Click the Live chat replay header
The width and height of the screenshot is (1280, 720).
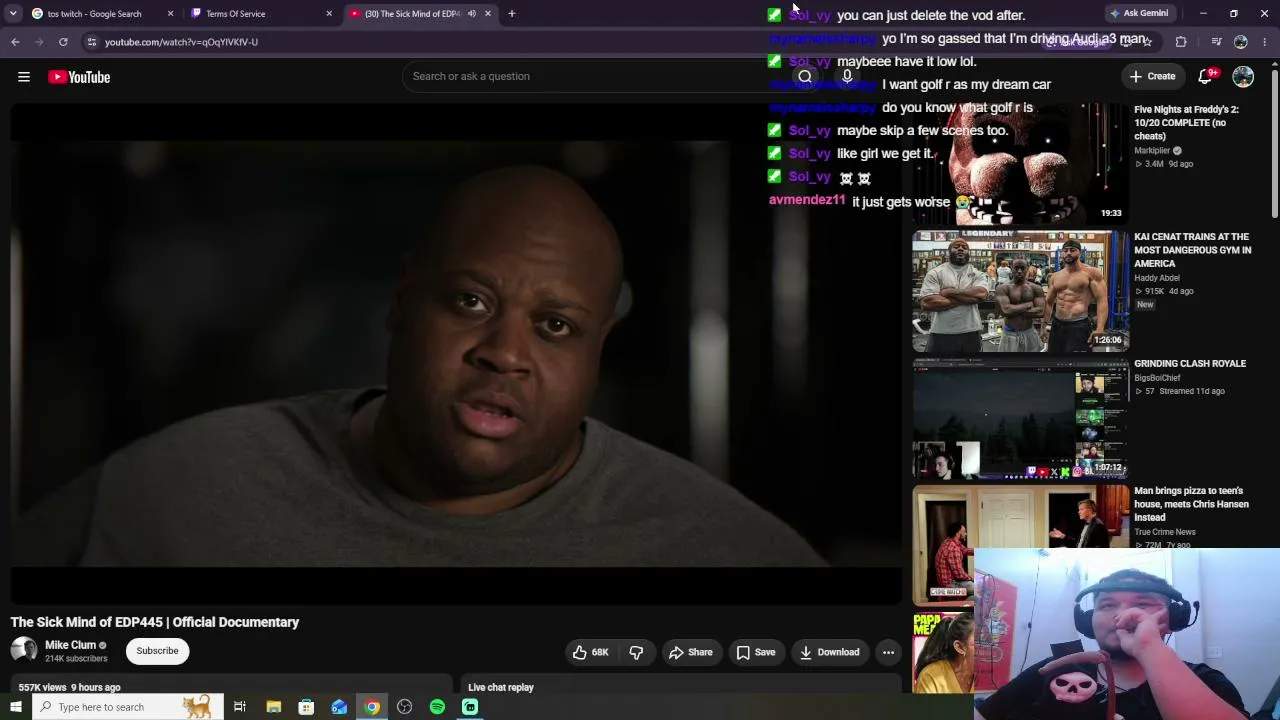click(501, 687)
